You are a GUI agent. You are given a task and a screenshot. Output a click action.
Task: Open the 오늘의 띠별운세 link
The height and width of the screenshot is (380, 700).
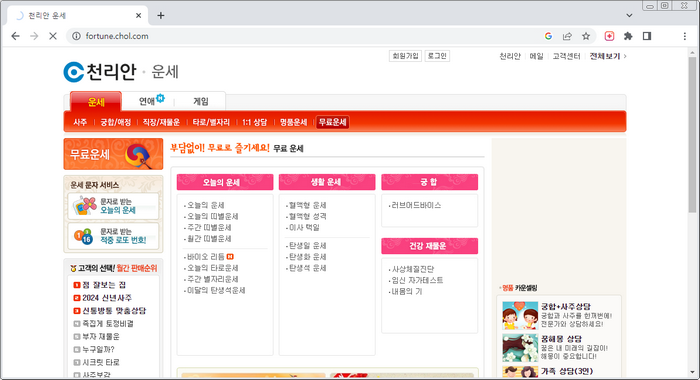click(212, 217)
